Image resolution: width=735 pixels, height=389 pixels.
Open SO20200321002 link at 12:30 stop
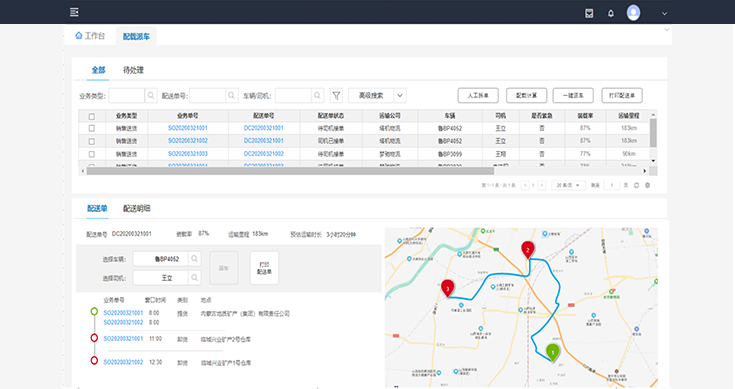coord(123,362)
